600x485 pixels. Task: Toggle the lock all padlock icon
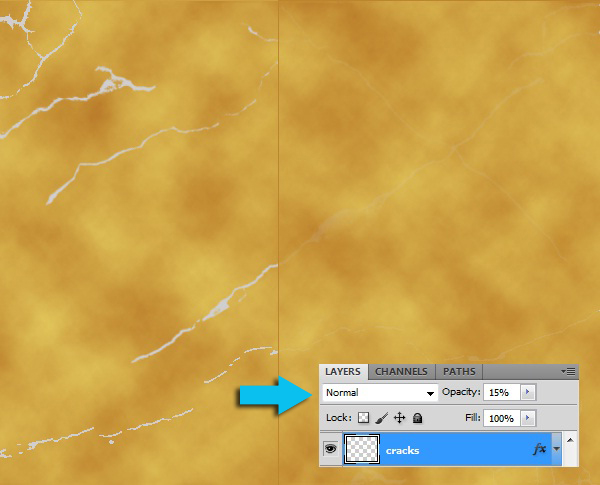coord(417,418)
